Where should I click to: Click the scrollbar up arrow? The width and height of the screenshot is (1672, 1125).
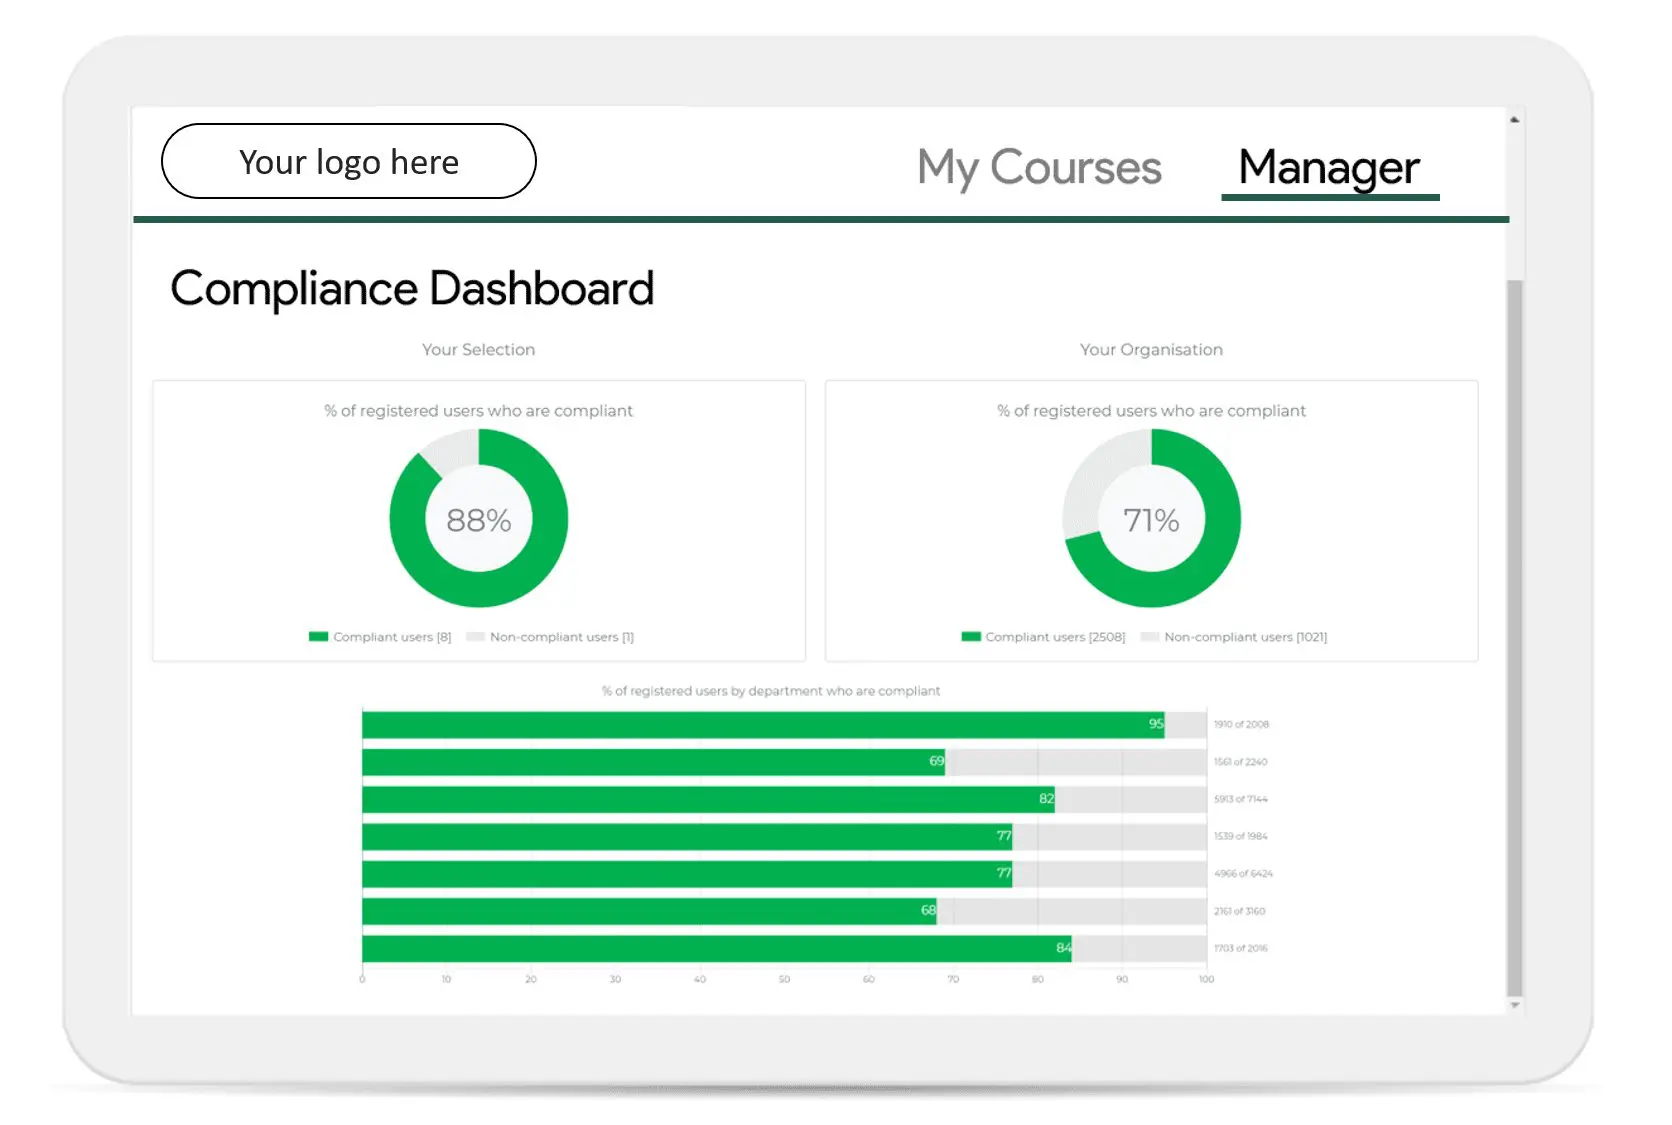click(1515, 120)
